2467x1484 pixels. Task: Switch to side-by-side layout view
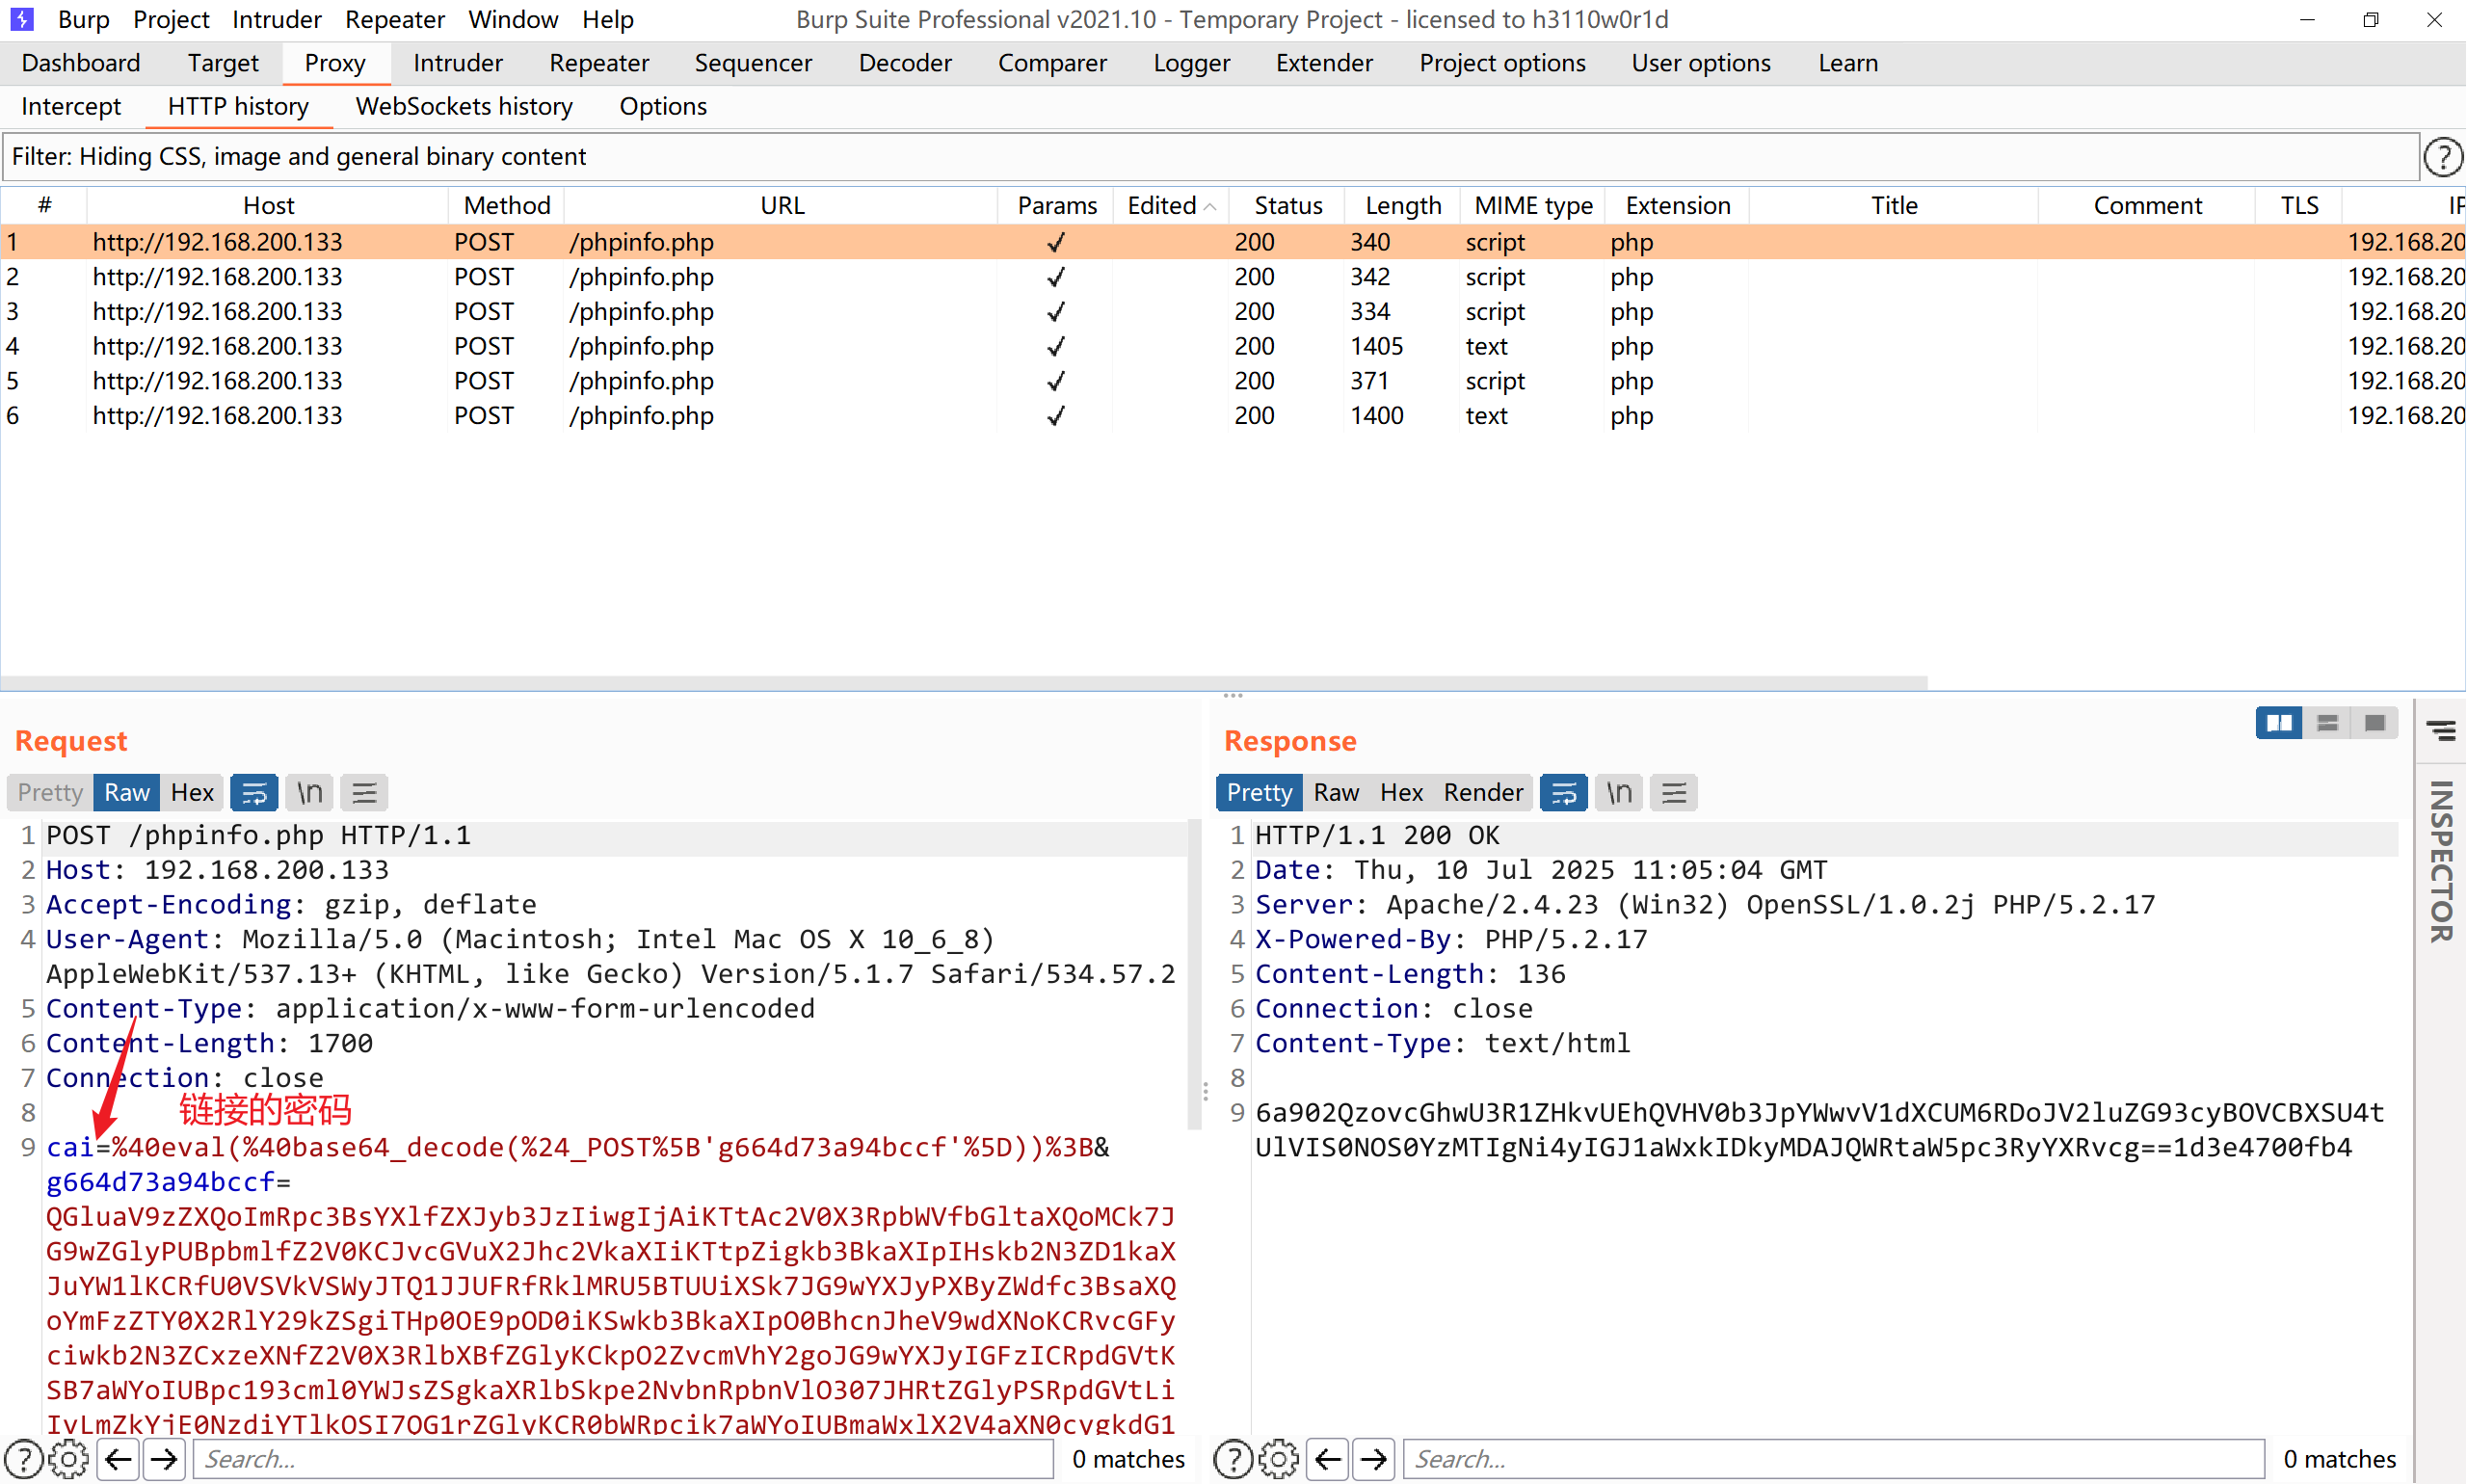[x=2278, y=723]
